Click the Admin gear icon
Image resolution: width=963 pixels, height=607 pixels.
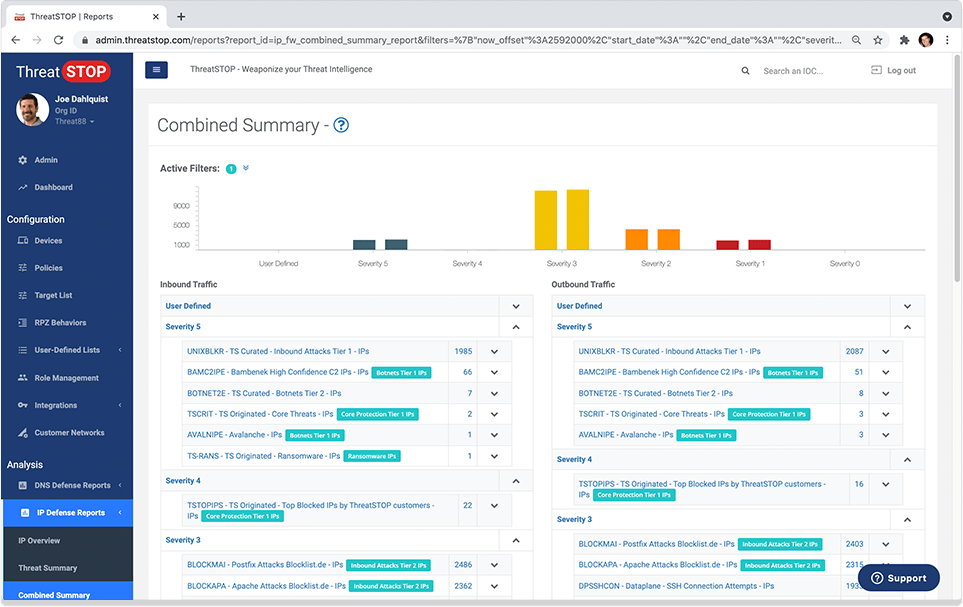(x=23, y=160)
